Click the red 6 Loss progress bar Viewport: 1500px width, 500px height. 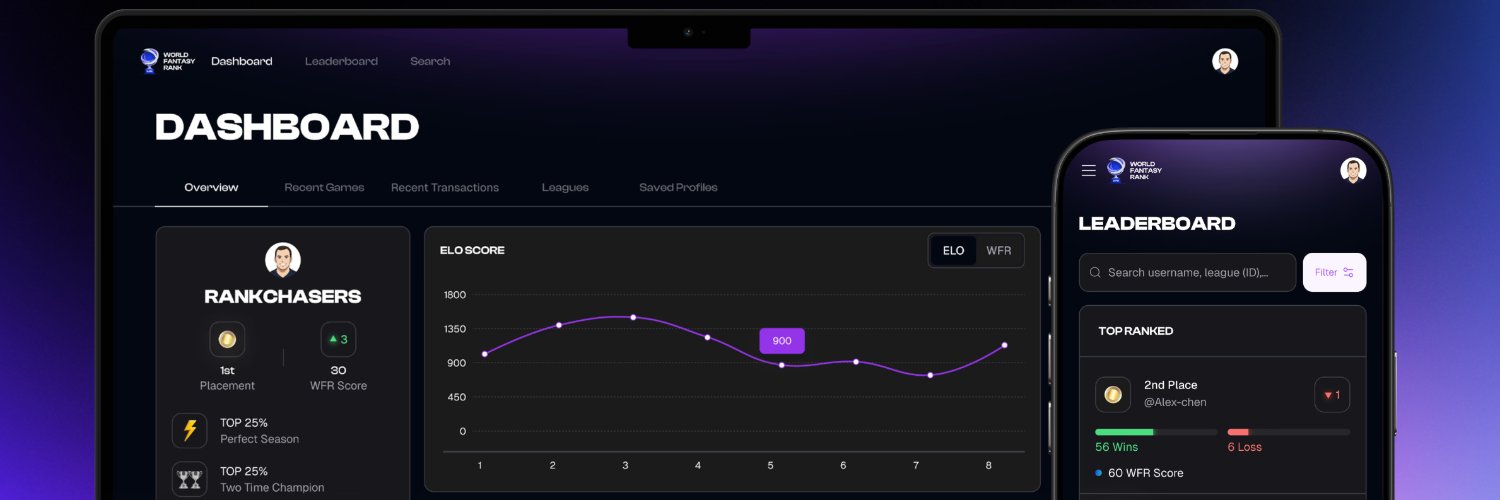click(1289, 432)
